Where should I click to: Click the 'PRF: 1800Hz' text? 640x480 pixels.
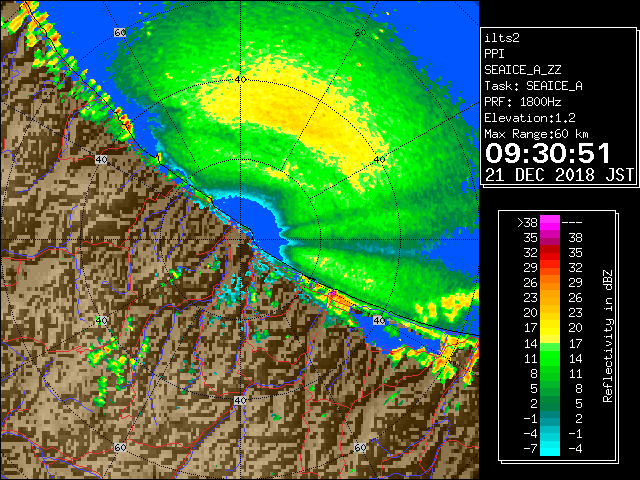pos(522,102)
